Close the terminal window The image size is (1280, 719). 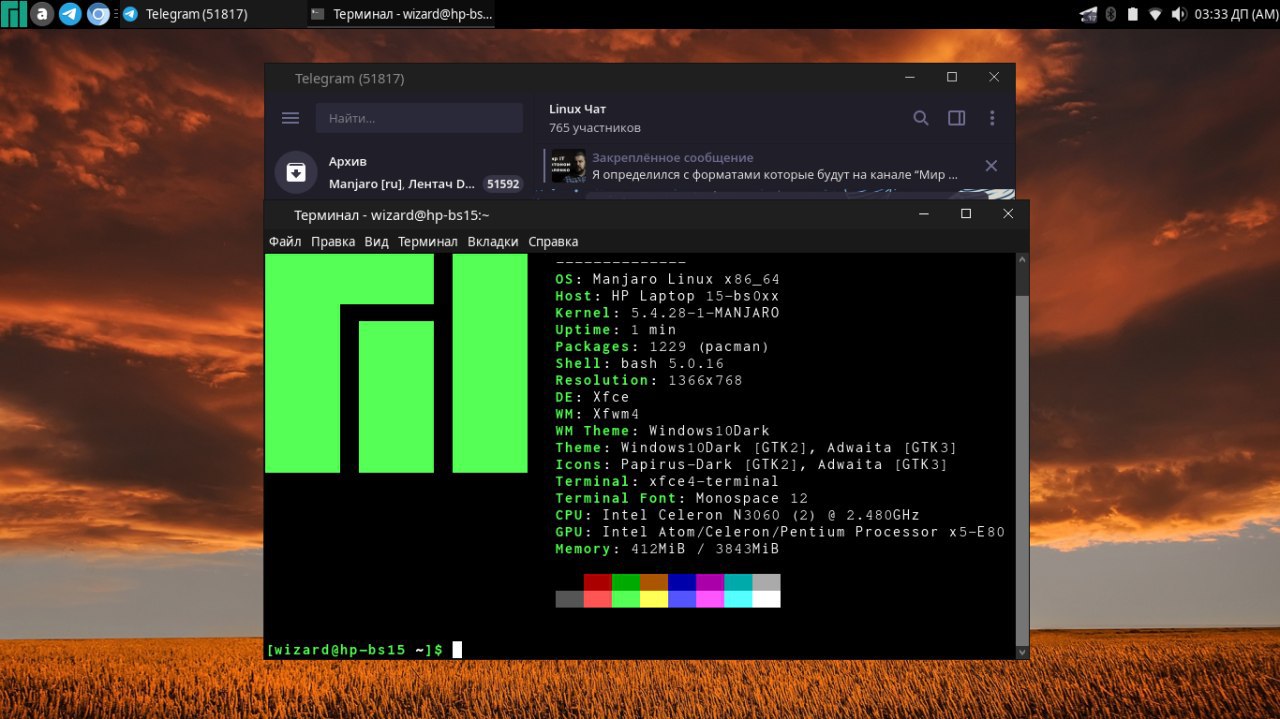click(1008, 214)
